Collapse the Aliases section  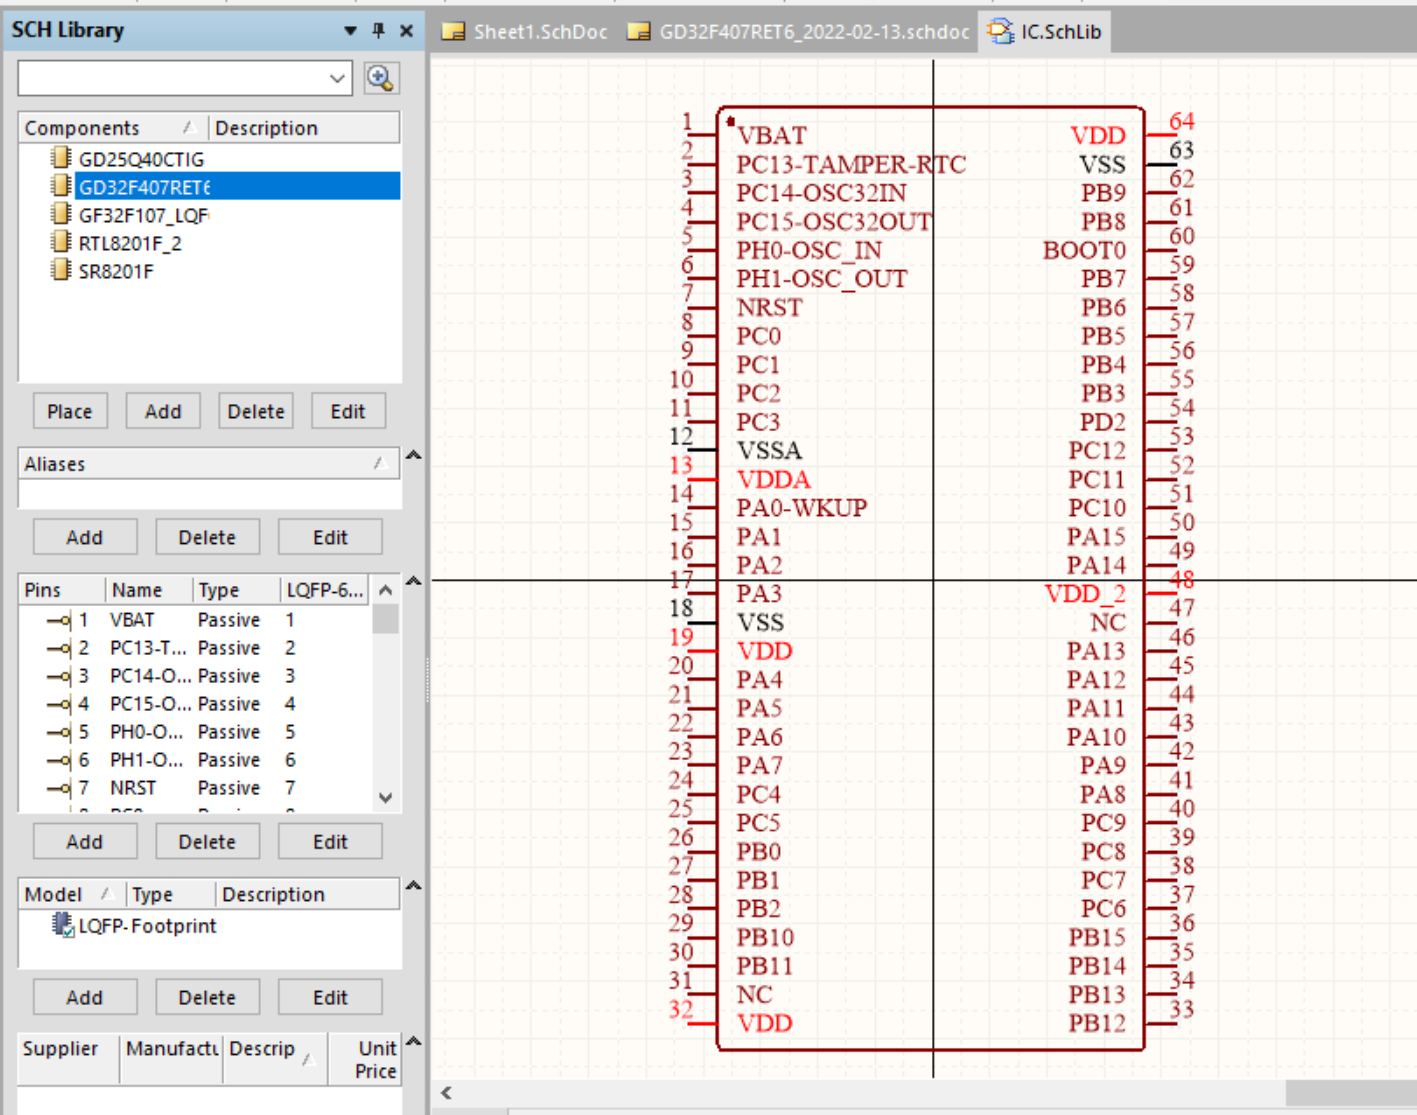(413, 455)
